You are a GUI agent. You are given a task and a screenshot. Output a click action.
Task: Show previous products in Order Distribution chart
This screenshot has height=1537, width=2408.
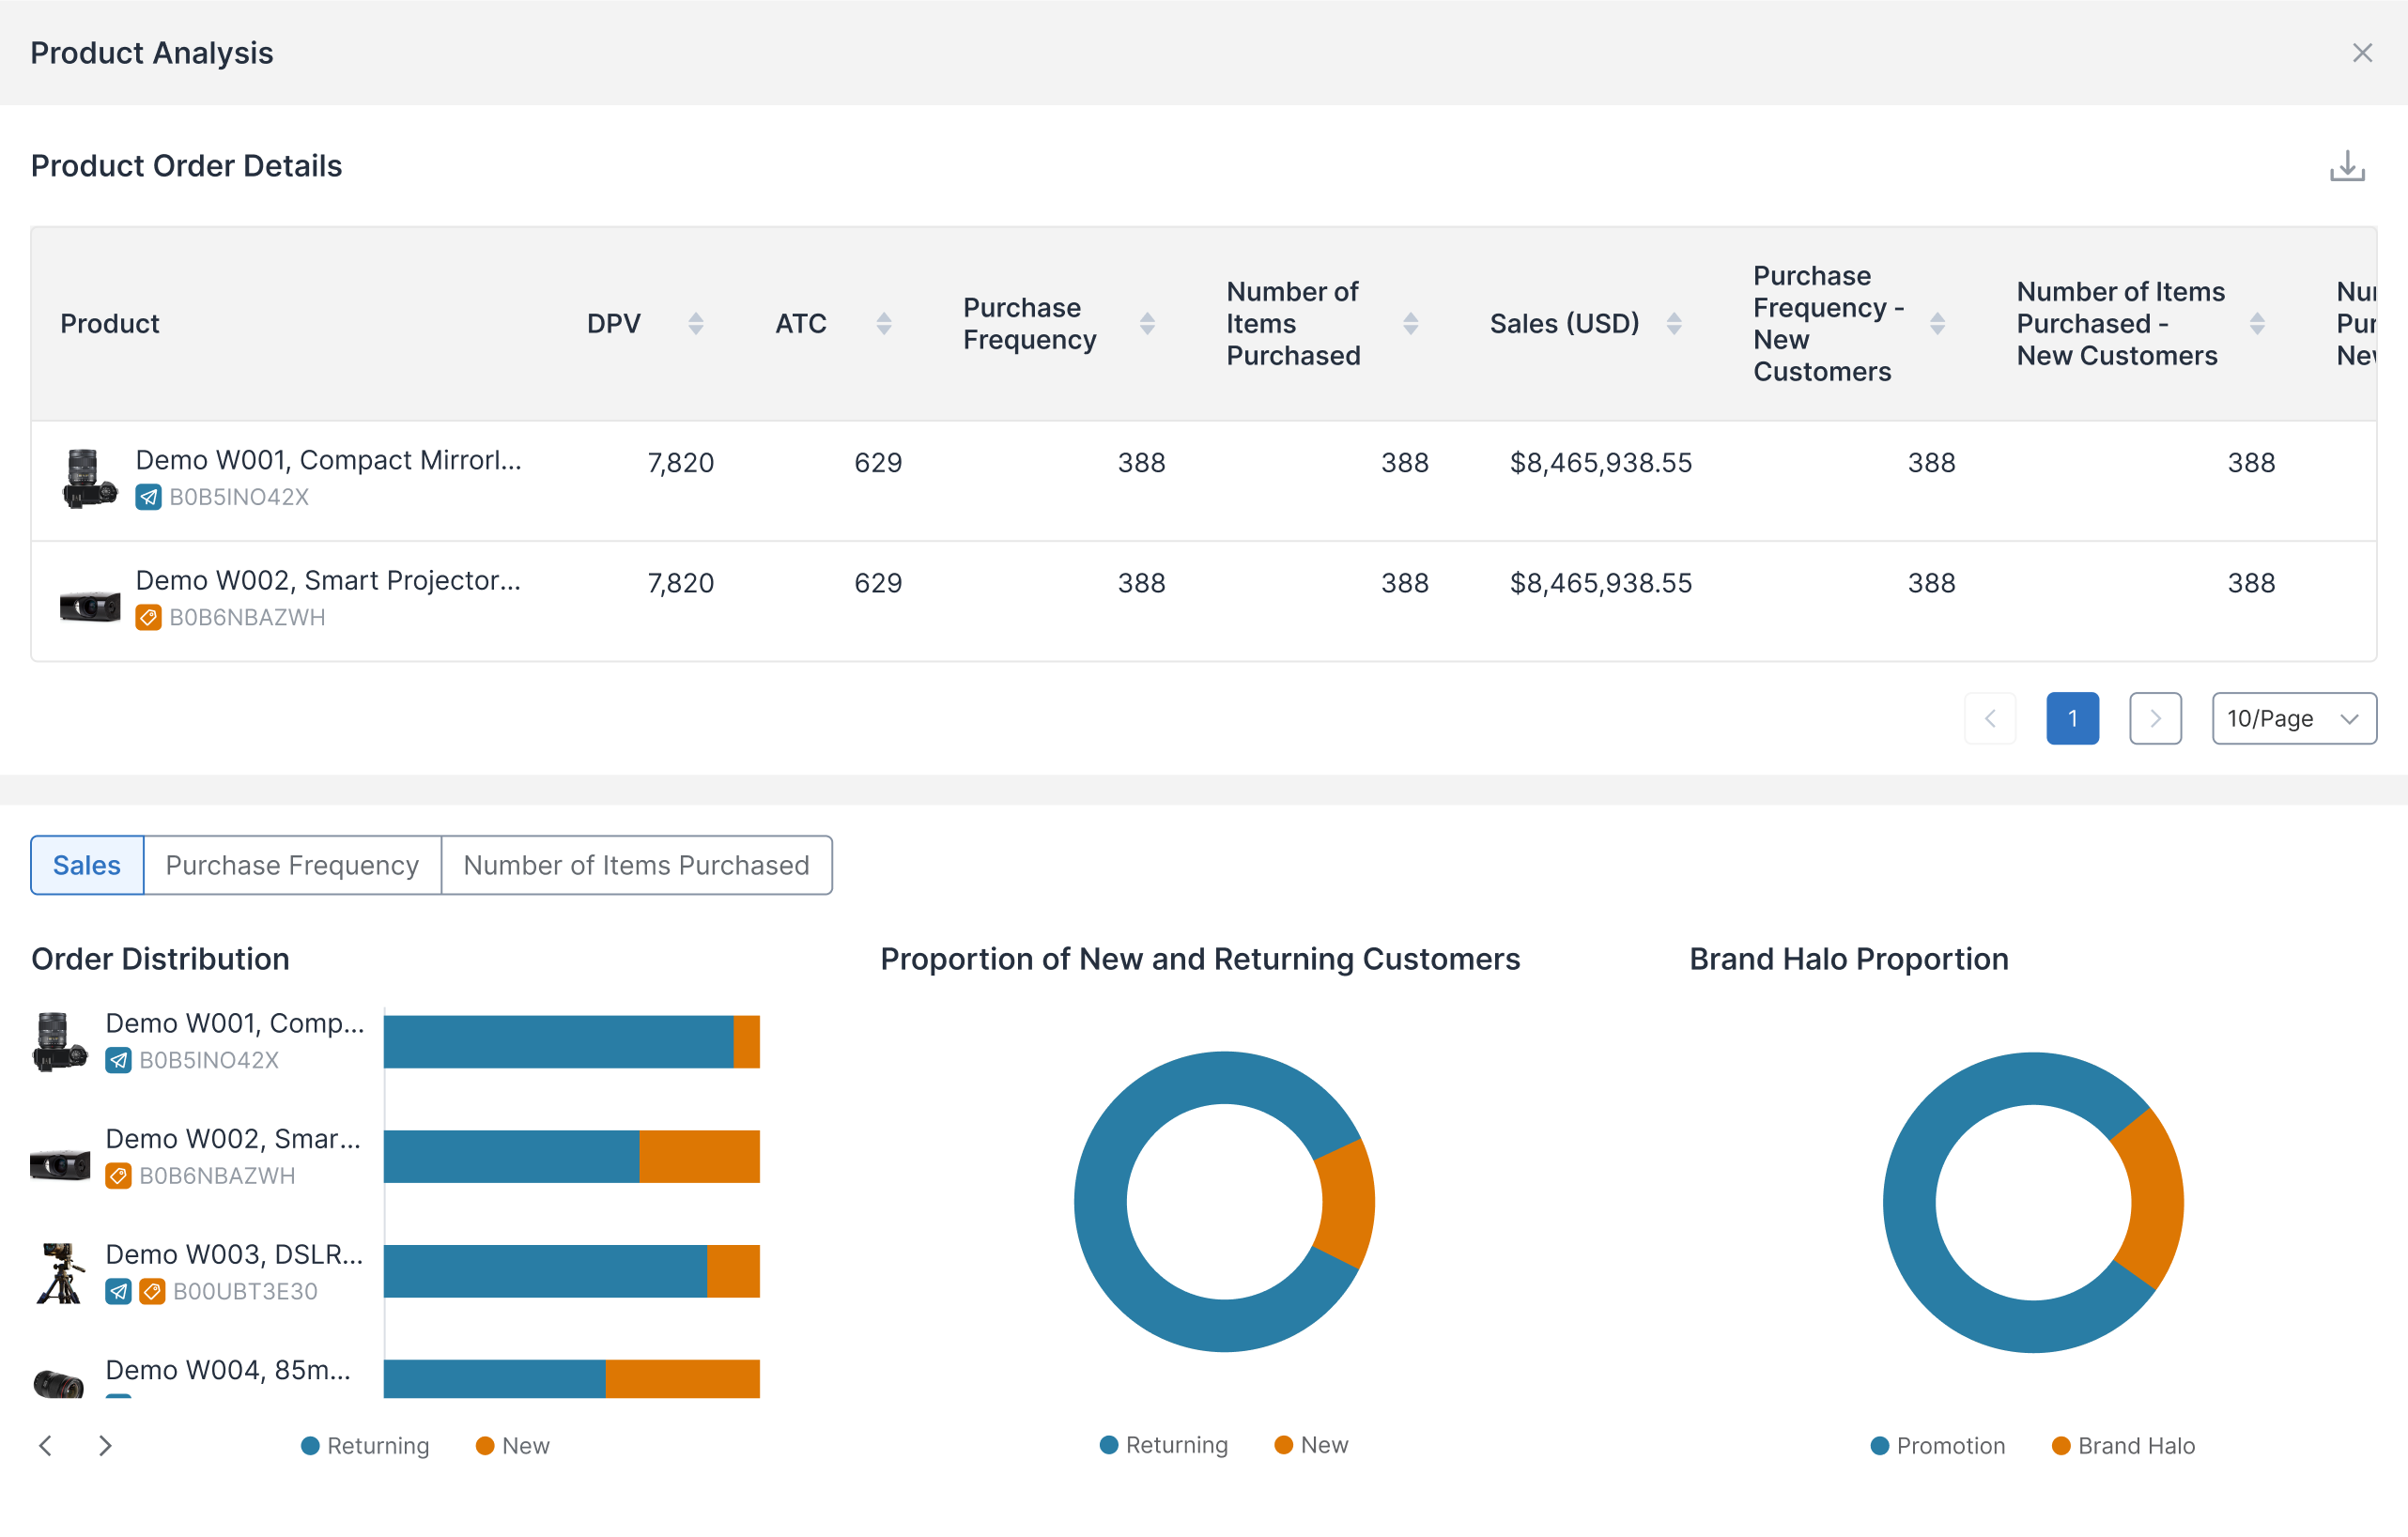pos(45,1446)
